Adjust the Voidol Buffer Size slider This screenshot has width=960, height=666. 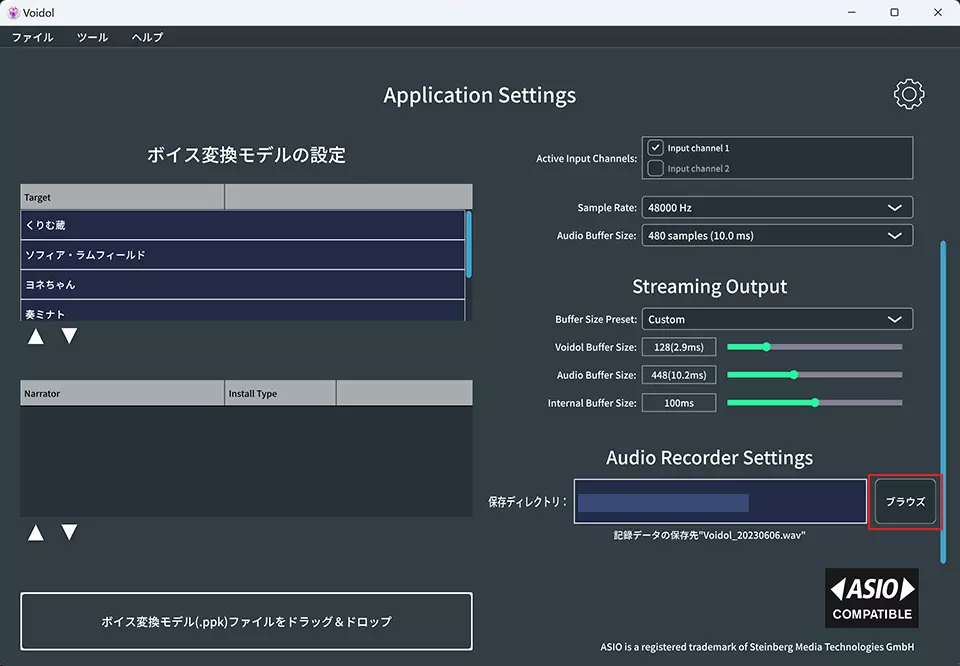pyautogui.click(x=814, y=347)
